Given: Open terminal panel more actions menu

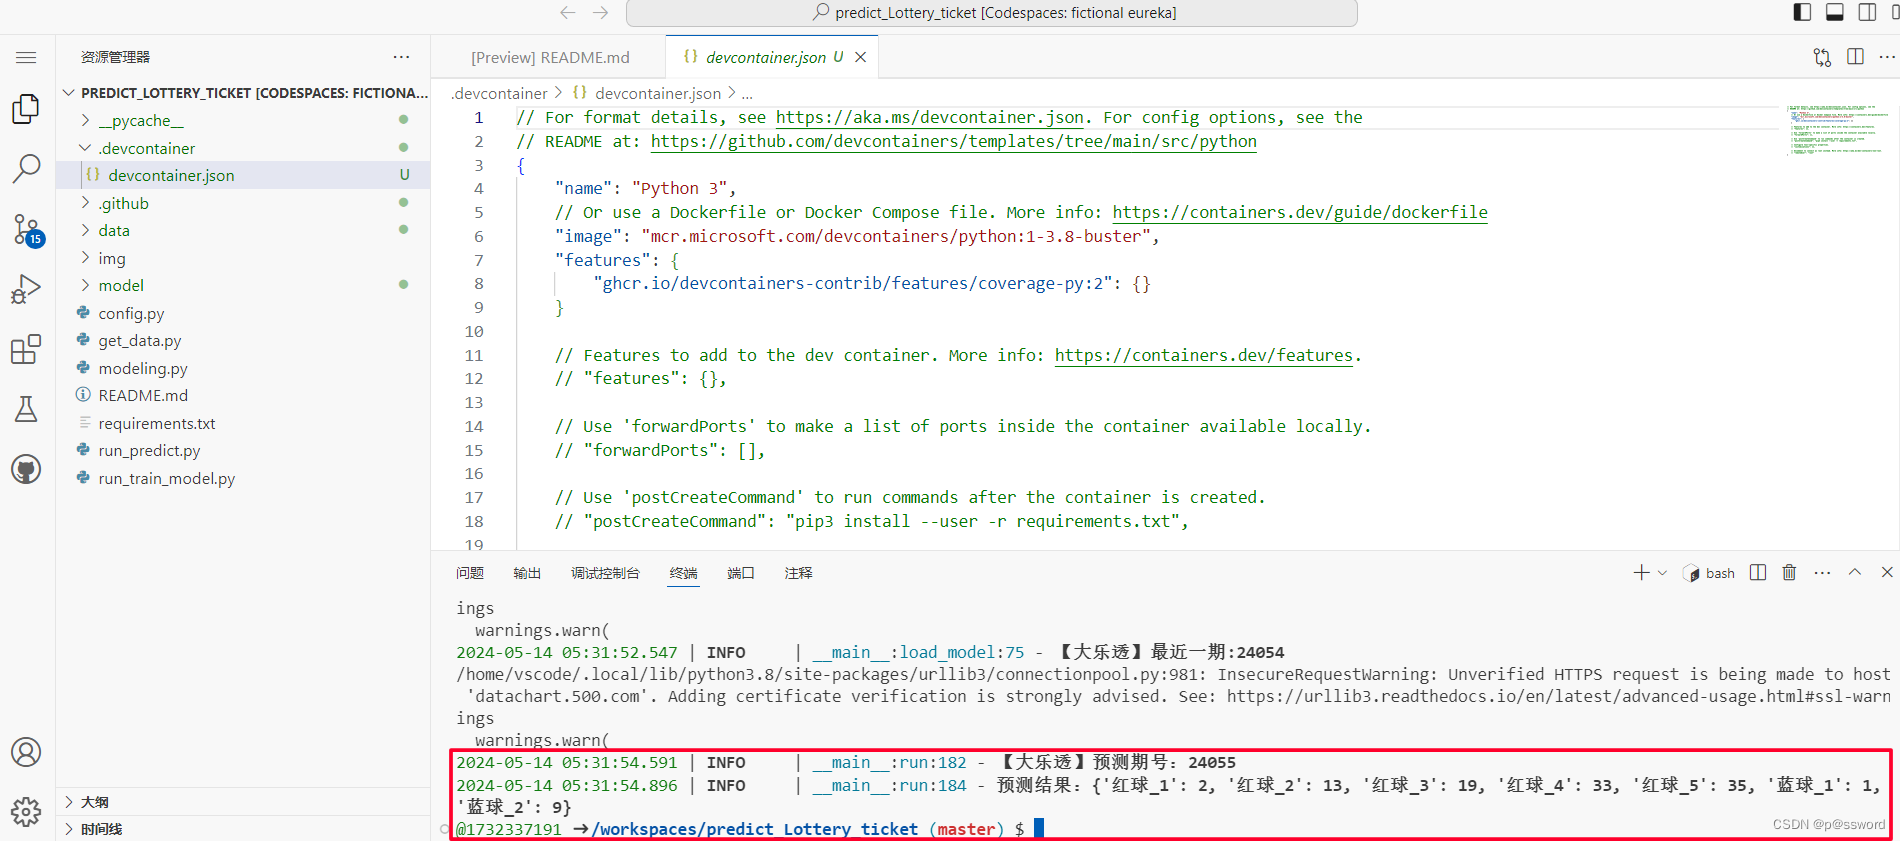Looking at the screenshot, I should click(1822, 573).
